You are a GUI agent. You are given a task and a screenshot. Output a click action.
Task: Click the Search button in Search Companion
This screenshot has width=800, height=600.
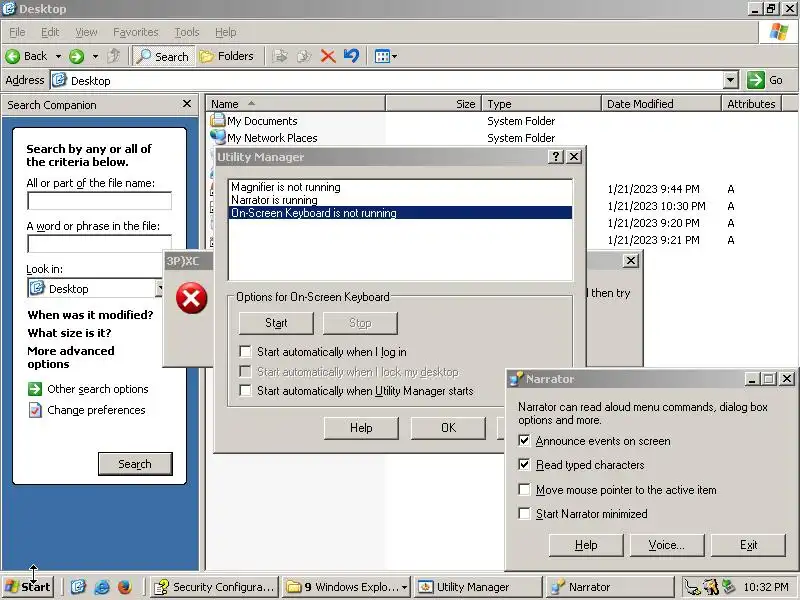pyautogui.click(x=135, y=464)
